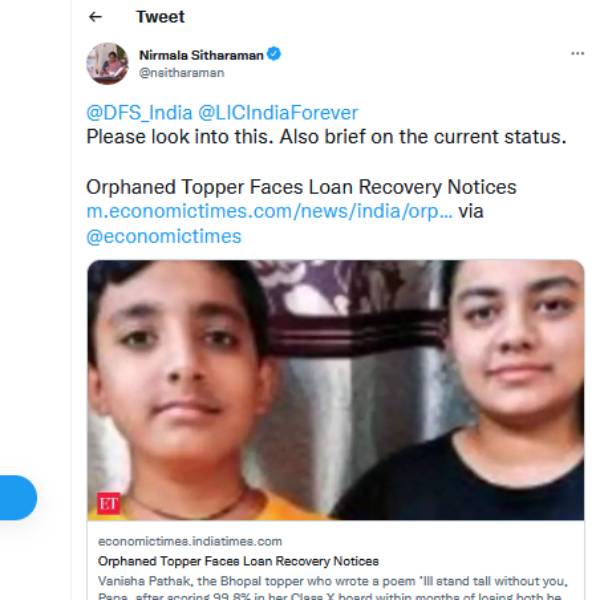The image size is (600, 600).
Task: Click the blue Tweet button at left
Action: pyautogui.click(x=18, y=497)
